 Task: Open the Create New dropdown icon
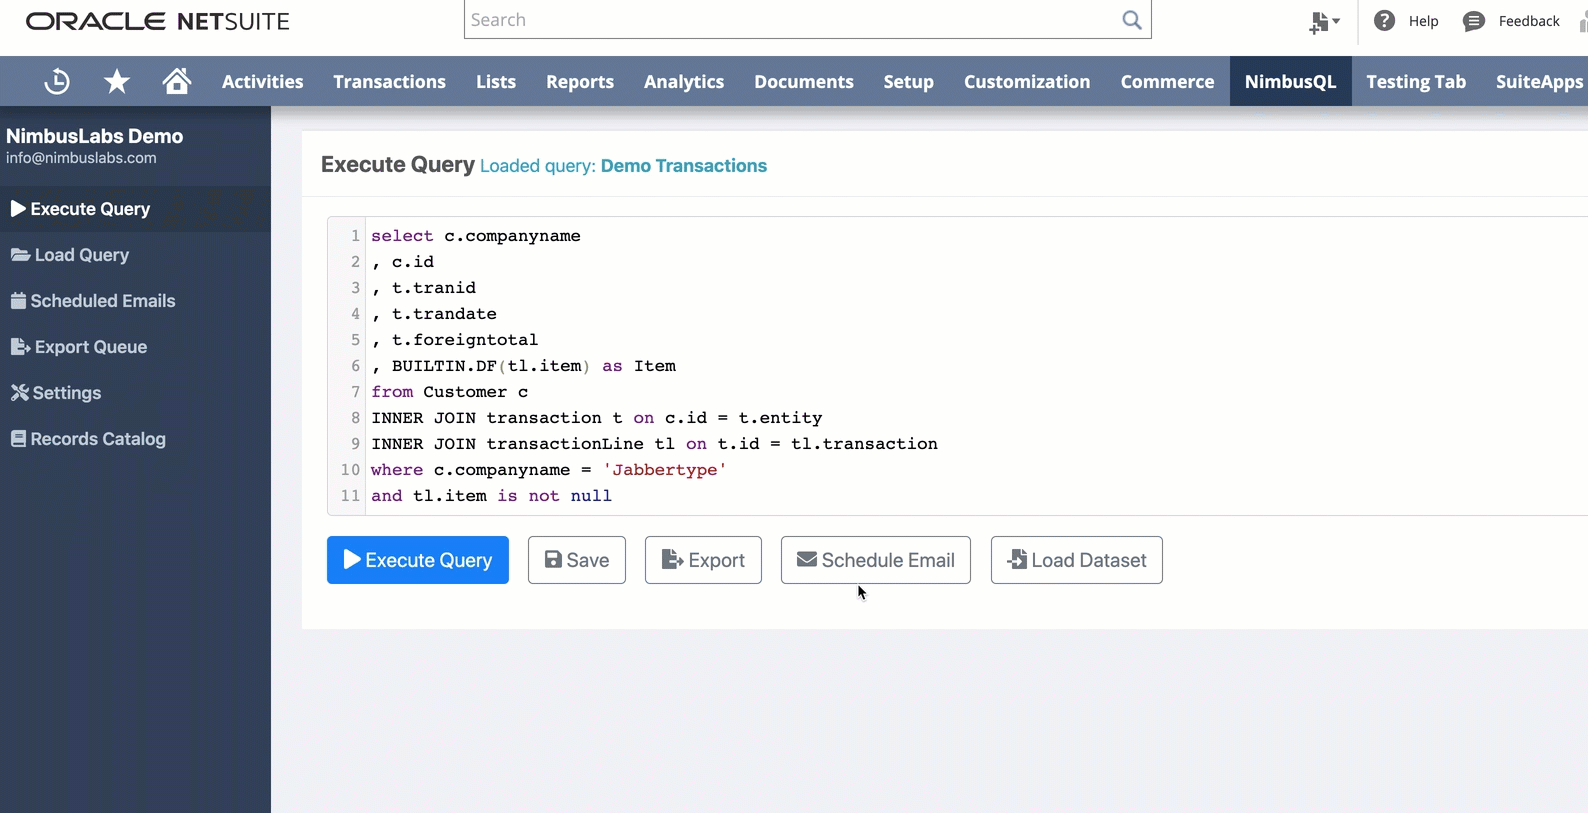tap(1324, 22)
